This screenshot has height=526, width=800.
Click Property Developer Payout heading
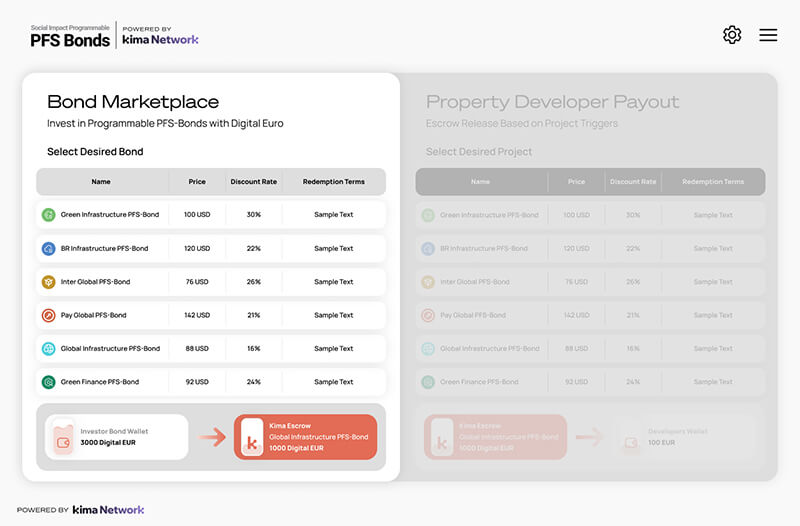pos(553,102)
